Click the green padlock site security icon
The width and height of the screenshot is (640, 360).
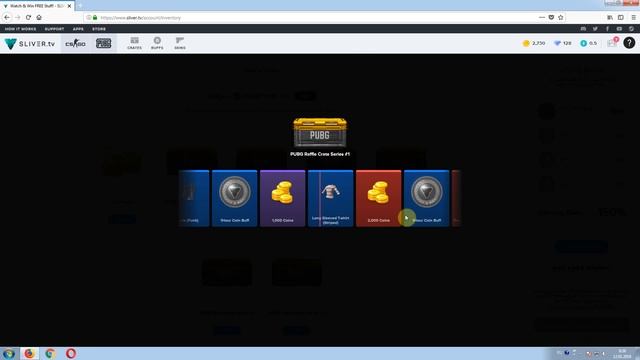coord(95,18)
